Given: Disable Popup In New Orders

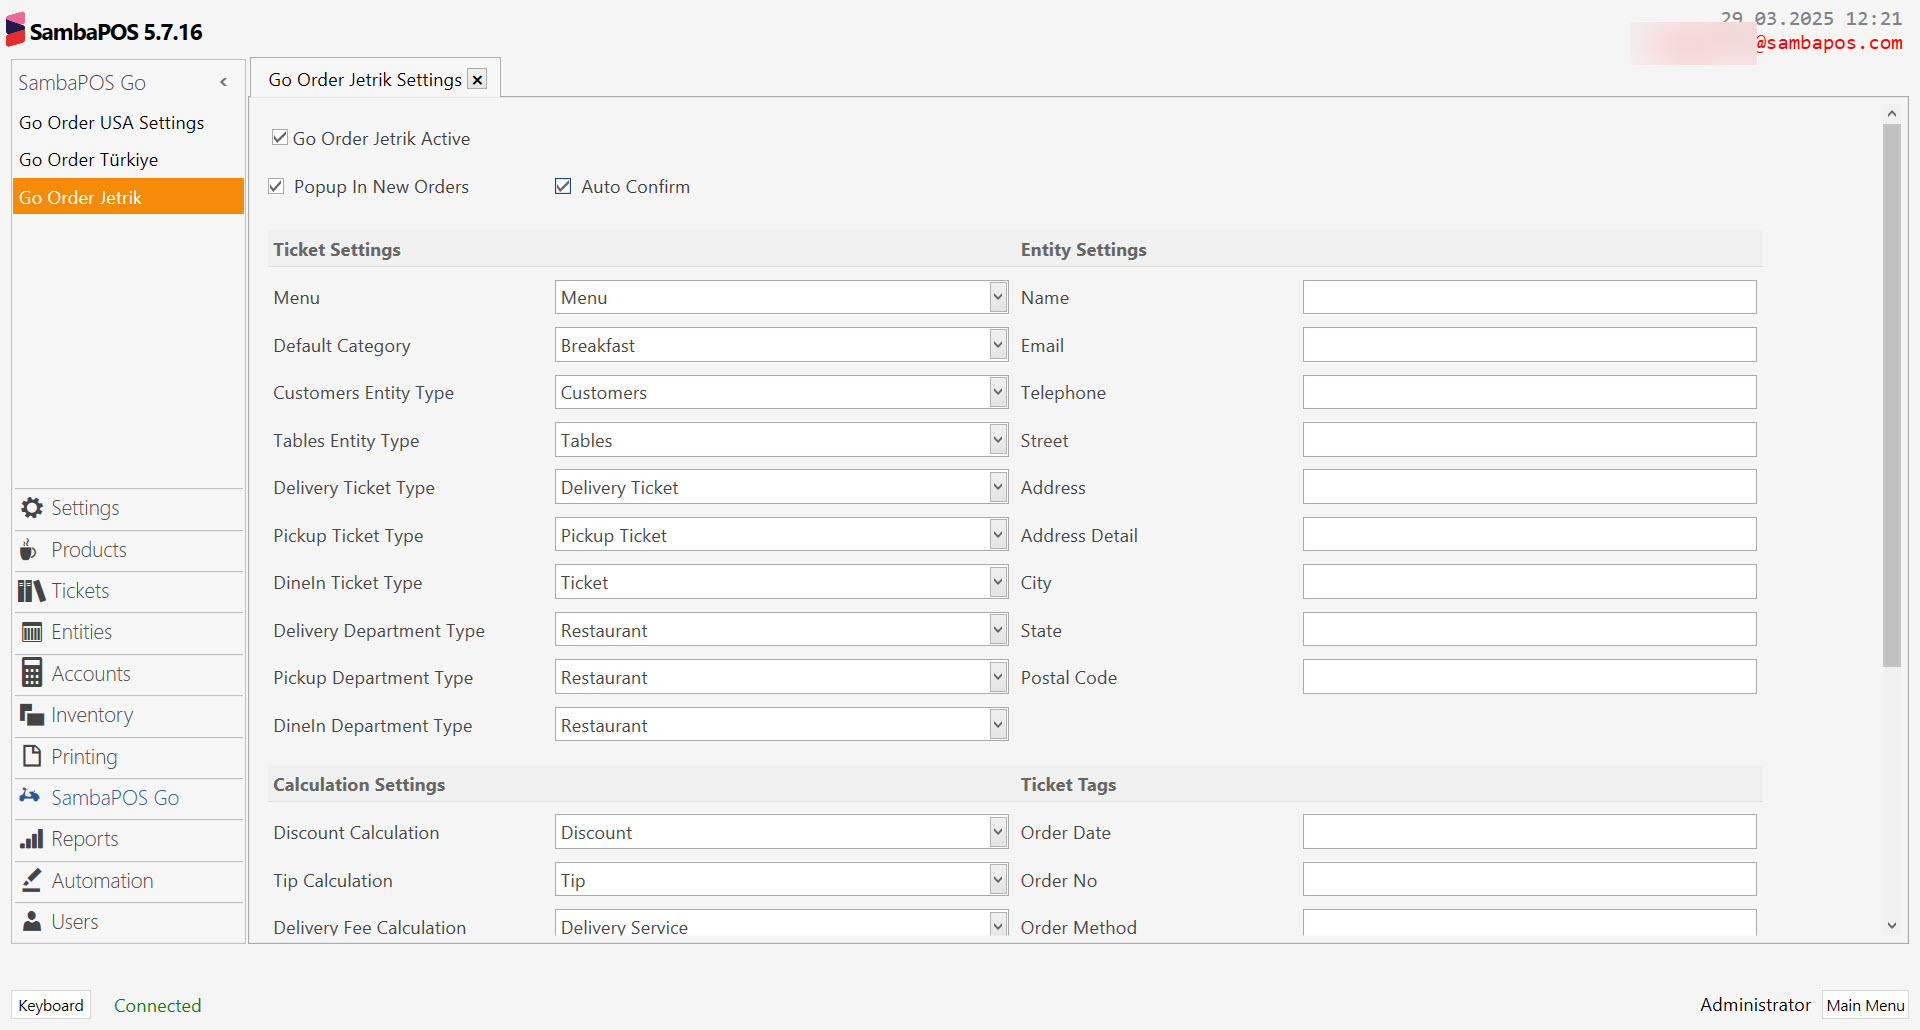Looking at the screenshot, I should [276, 186].
